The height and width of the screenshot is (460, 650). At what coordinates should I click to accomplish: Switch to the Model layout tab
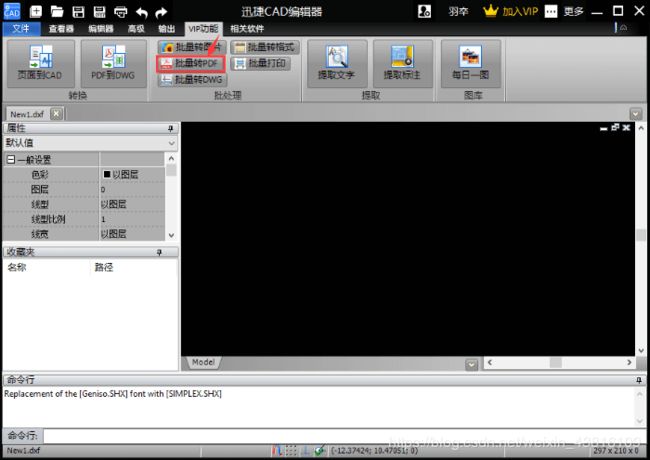pyautogui.click(x=204, y=363)
